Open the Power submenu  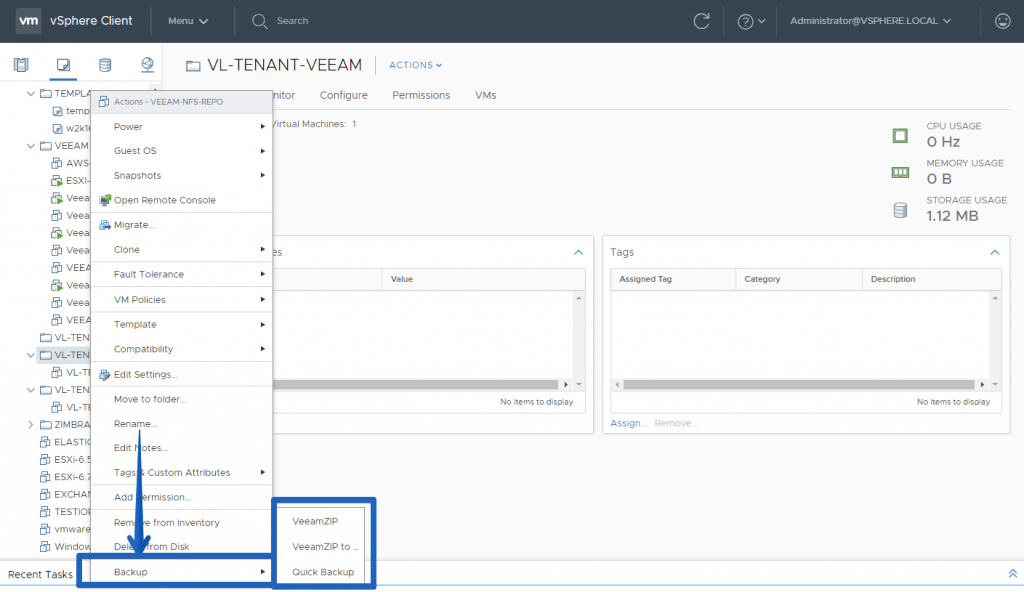tap(182, 127)
